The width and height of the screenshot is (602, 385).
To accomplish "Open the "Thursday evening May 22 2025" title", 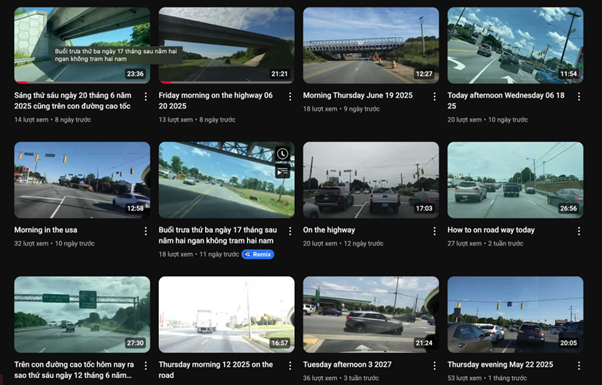I will (500, 365).
